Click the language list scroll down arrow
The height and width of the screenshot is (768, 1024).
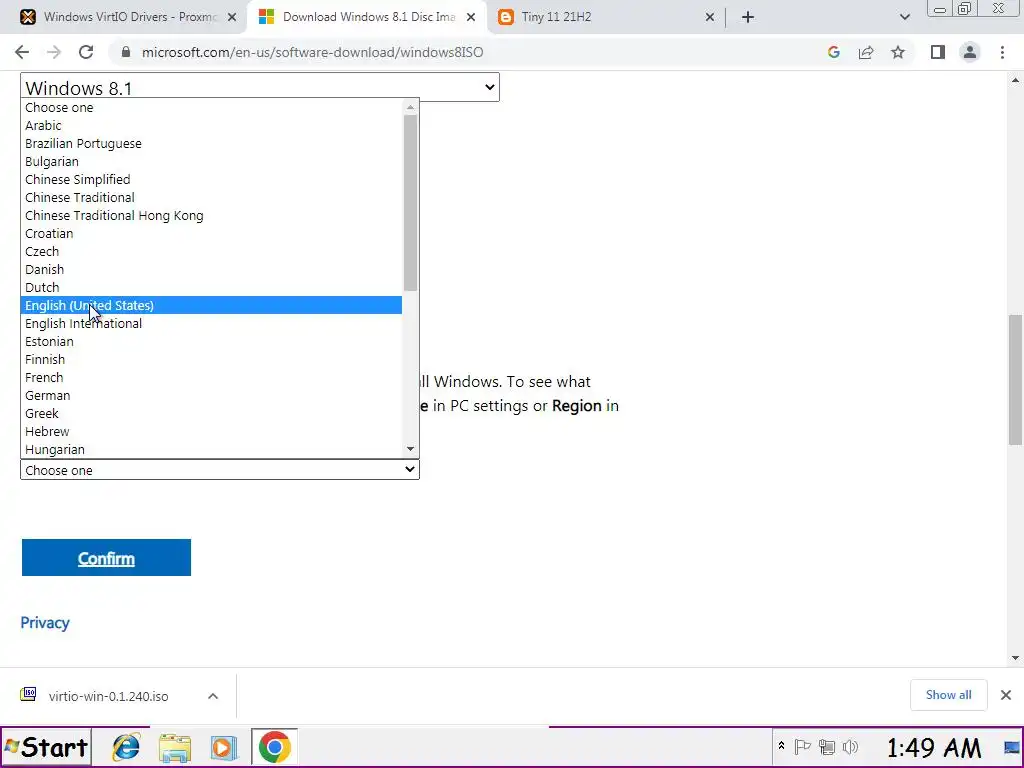click(x=410, y=449)
